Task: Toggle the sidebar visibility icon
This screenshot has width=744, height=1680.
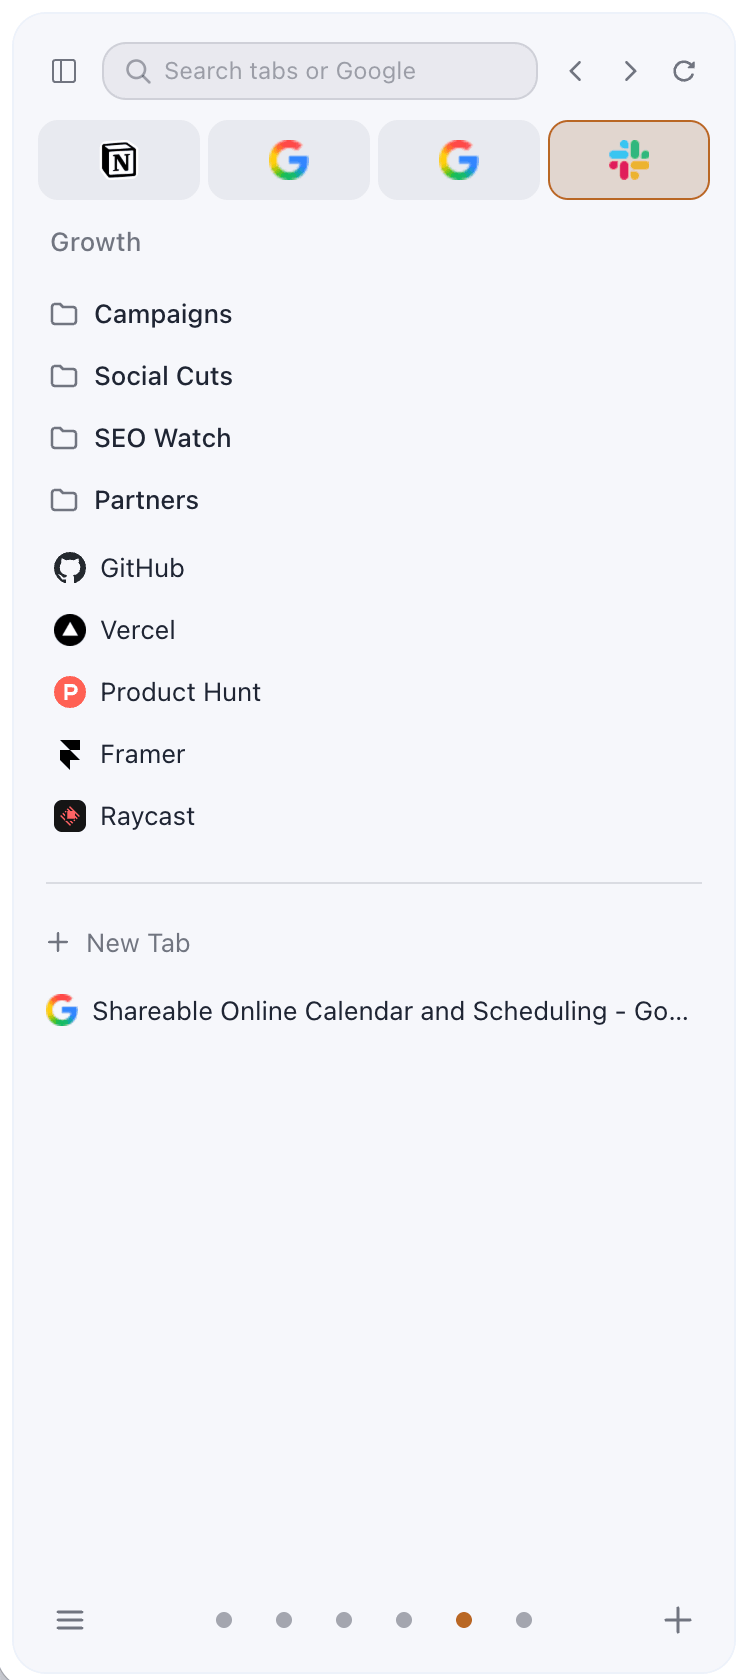Action: (64, 71)
